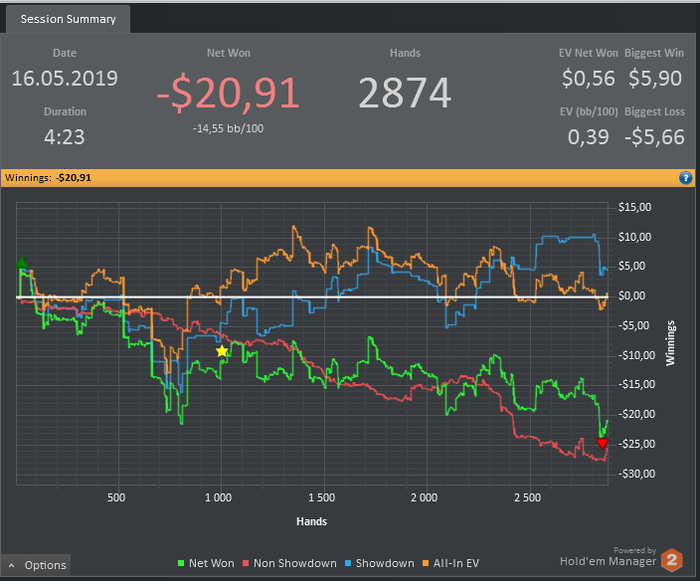Click the Powered by Hold'em Manager link
This screenshot has width=700, height=581.
point(608,557)
